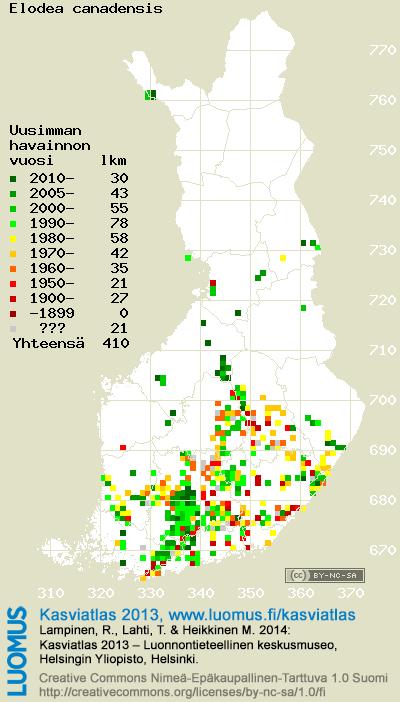Image resolution: width=400 pixels, height=702 pixels.
Task: Click the CC BY-NC-SA license badge
Action: point(325,575)
